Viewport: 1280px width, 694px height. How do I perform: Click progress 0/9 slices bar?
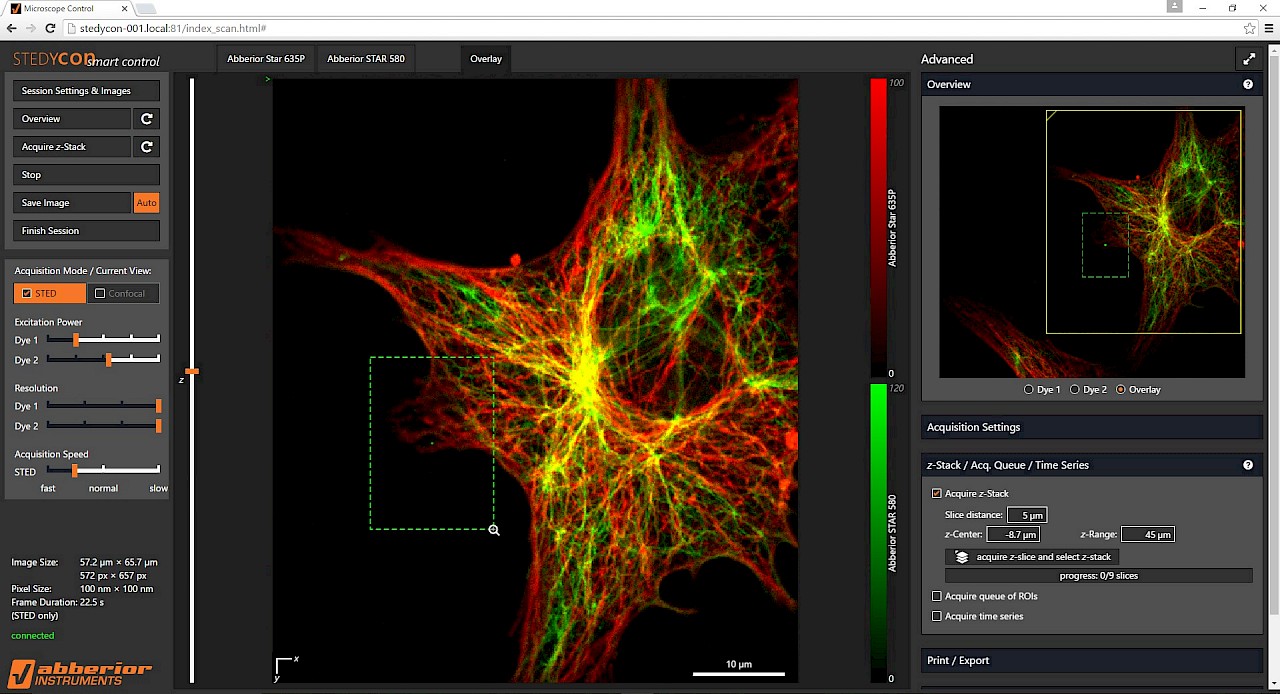pos(1099,576)
